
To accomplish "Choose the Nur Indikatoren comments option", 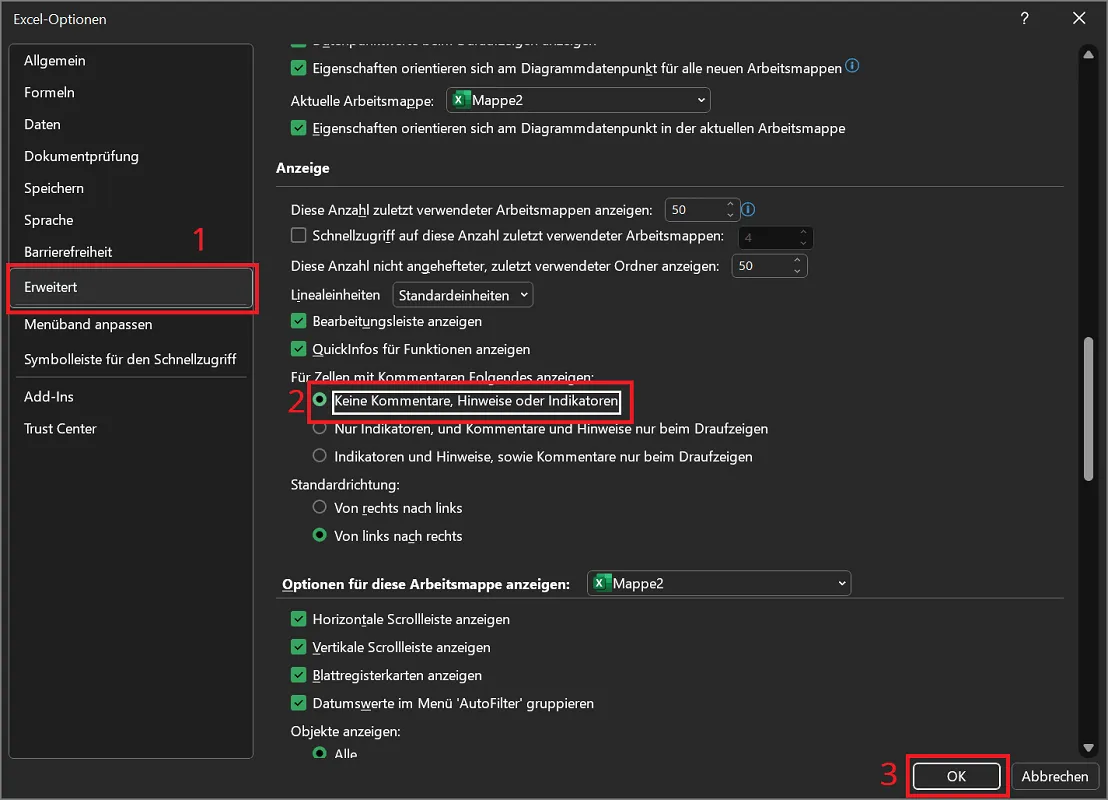I will (320, 429).
